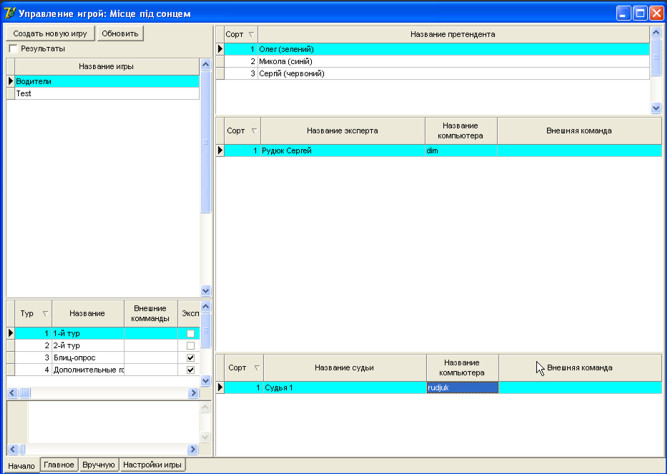Check the checkbox in the 2-й тур row

click(x=191, y=346)
